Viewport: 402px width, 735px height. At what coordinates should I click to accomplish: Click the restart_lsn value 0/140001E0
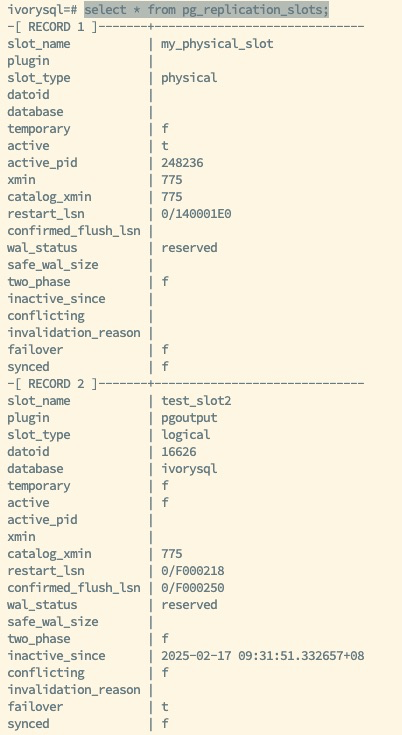196,214
